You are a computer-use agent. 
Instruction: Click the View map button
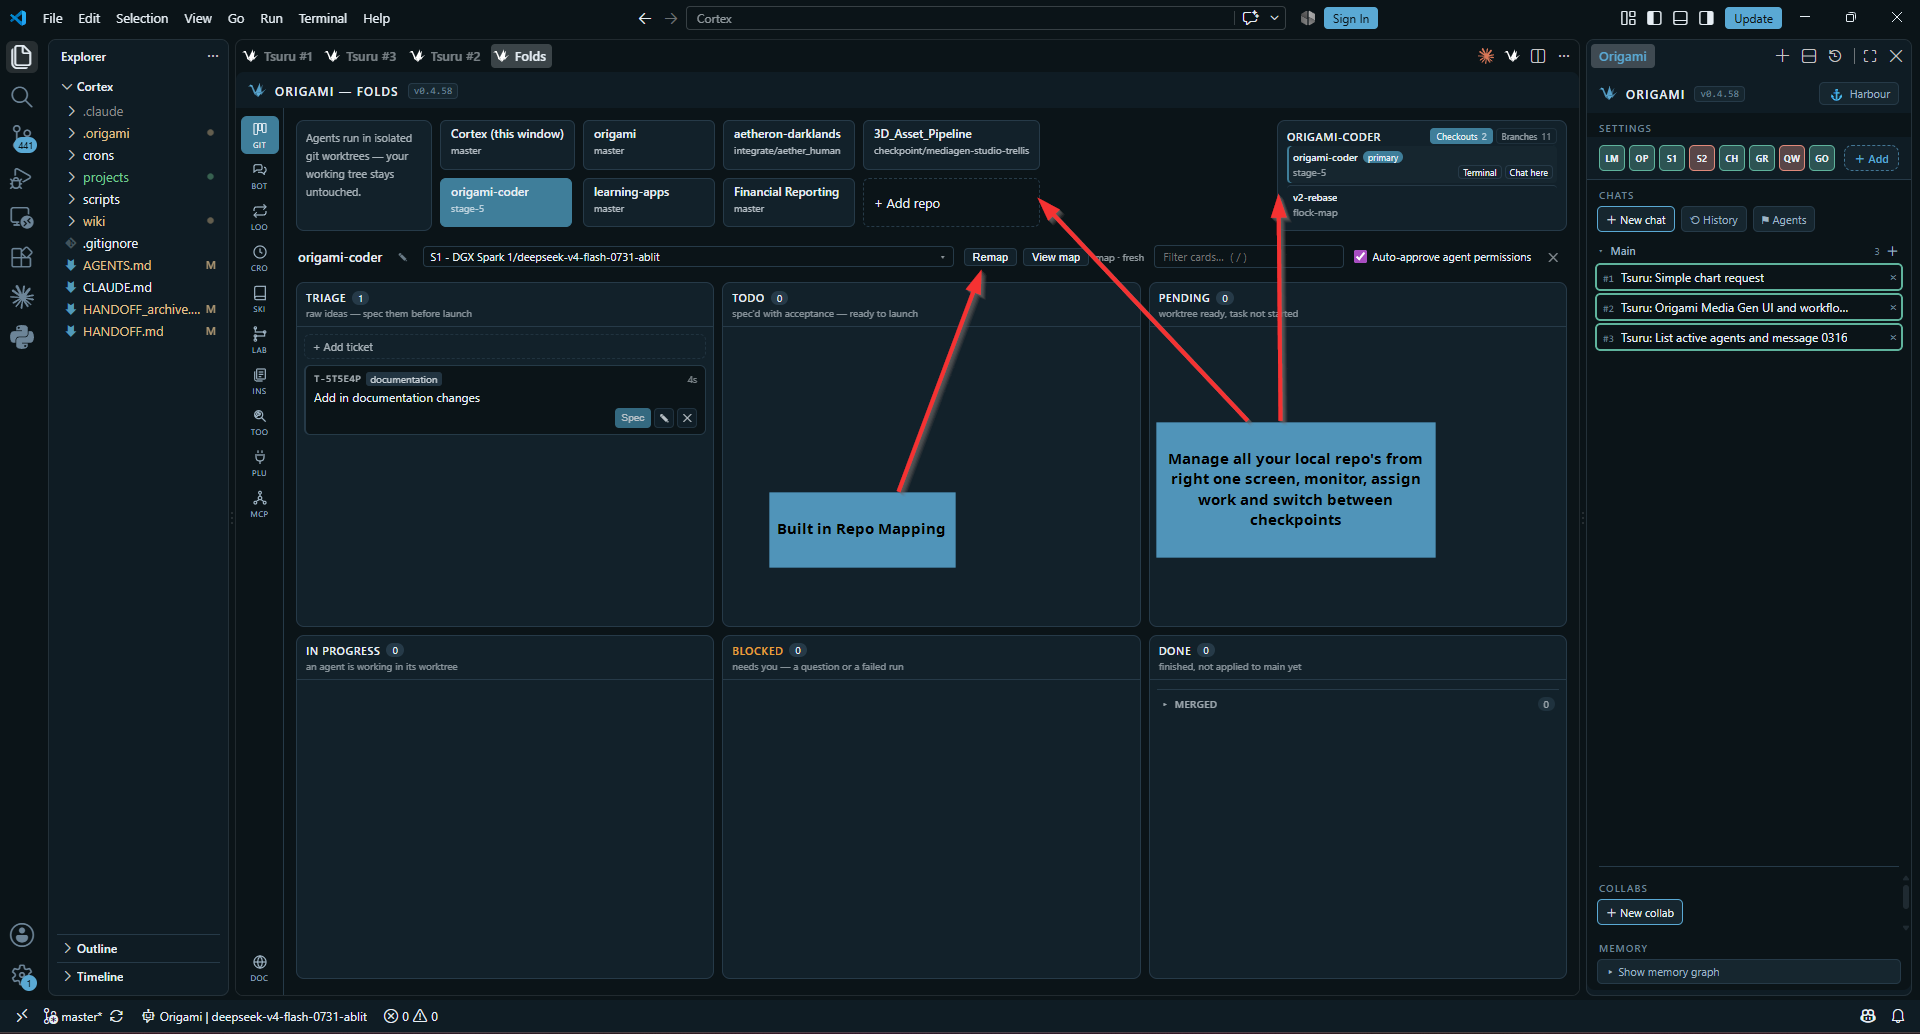(1056, 257)
